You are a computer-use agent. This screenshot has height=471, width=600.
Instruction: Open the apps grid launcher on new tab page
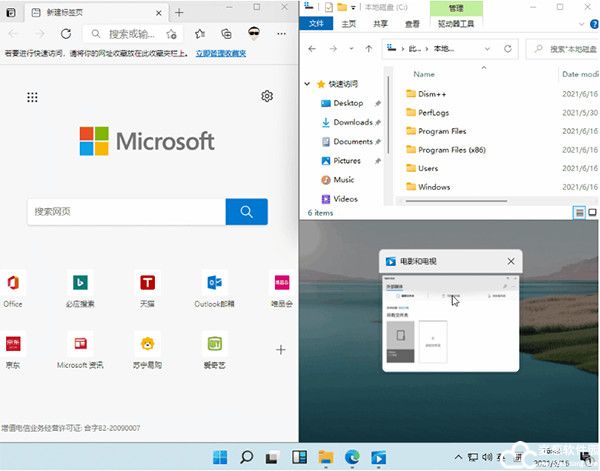[33, 97]
